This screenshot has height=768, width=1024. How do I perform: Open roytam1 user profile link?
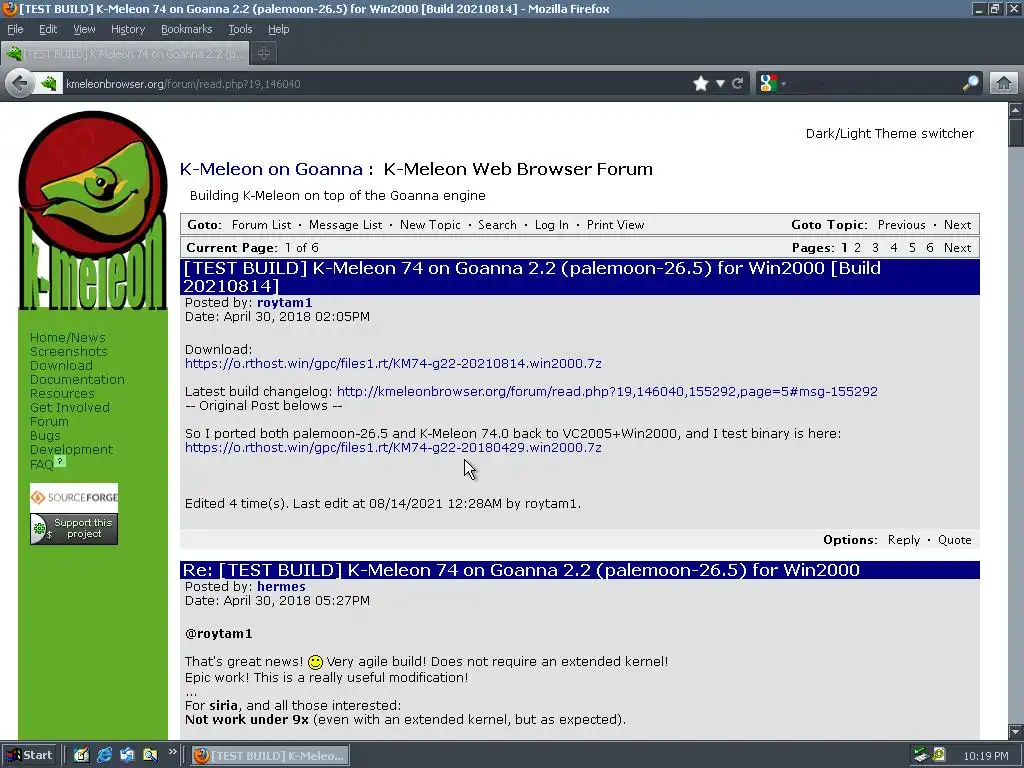coord(284,302)
